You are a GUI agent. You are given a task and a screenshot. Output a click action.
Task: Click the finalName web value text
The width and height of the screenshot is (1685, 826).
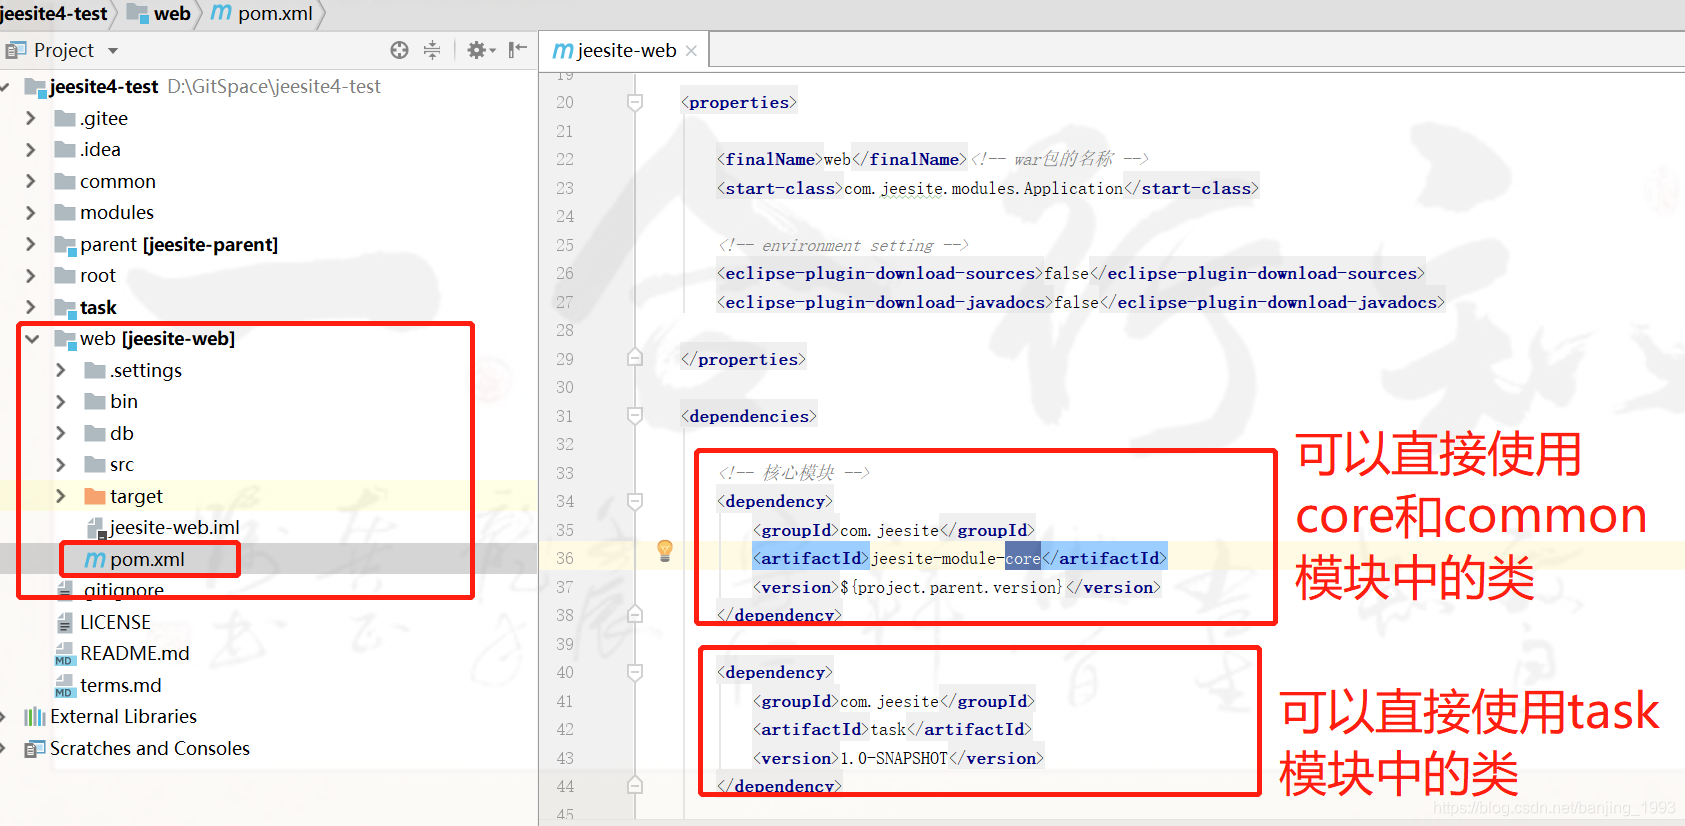(837, 159)
